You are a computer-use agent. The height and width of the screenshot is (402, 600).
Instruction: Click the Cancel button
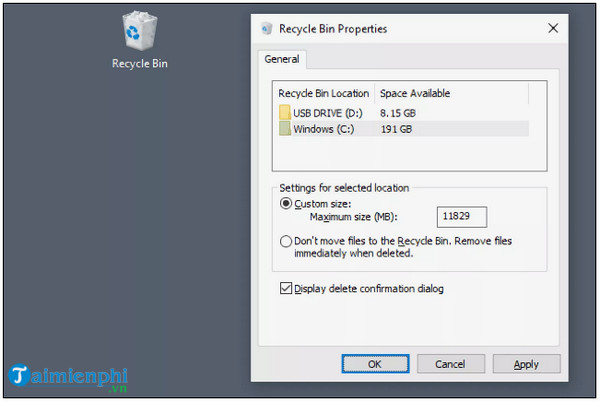pos(450,364)
